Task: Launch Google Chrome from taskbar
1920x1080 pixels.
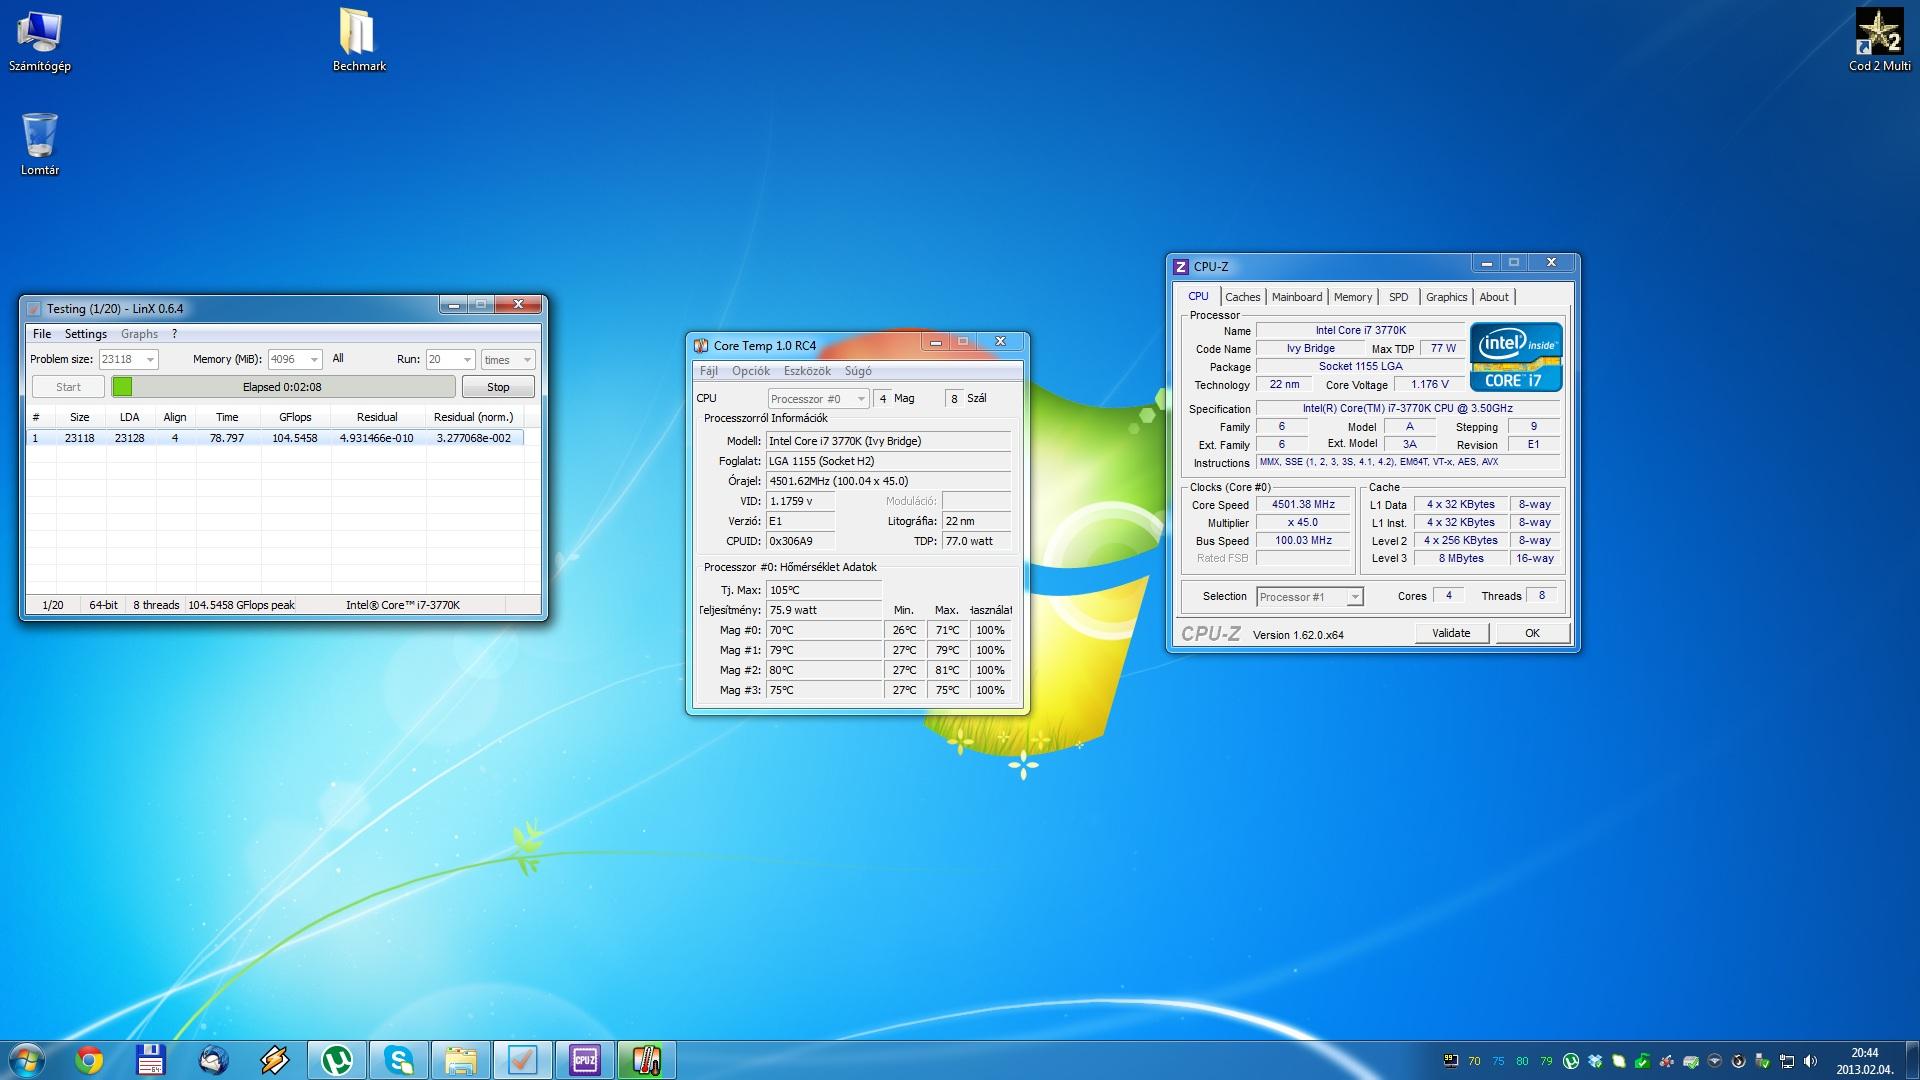Action: pyautogui.click(x=89, y=1060)
